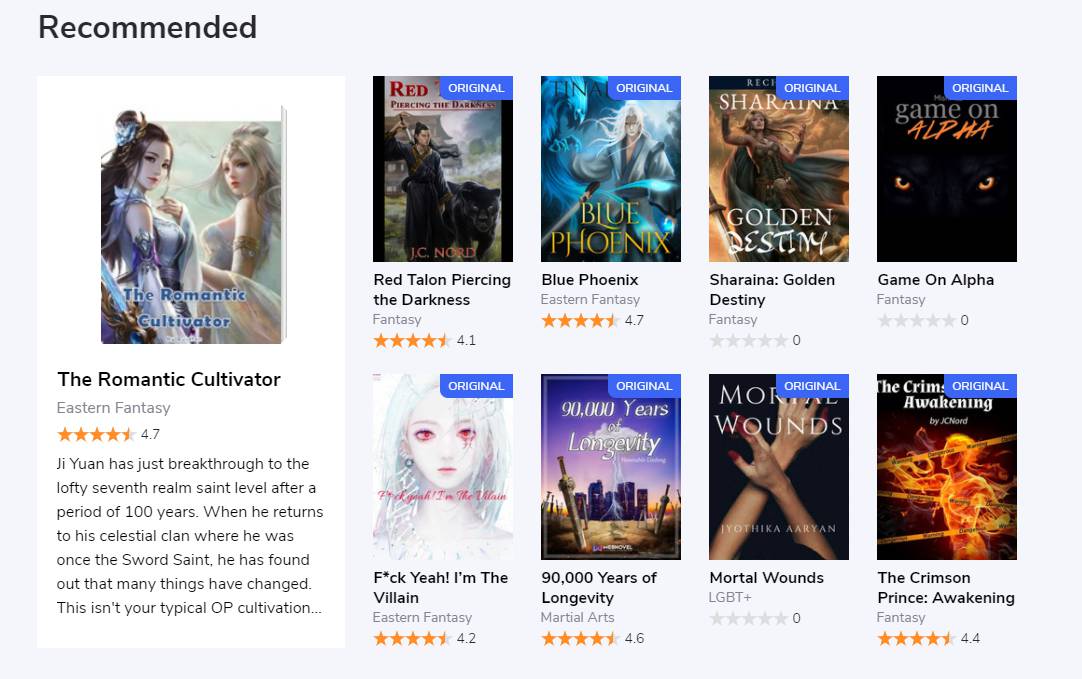Select the Sharaina Golden Destiny cover
The height and width of the screenshot is (679, 1082).
click(778, 168)
